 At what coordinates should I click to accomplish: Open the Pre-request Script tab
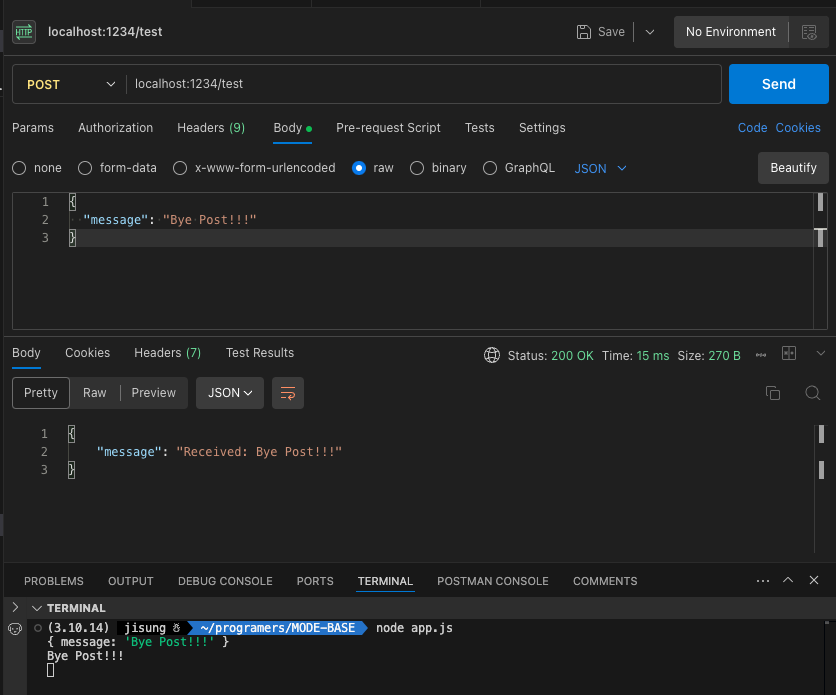388,128
